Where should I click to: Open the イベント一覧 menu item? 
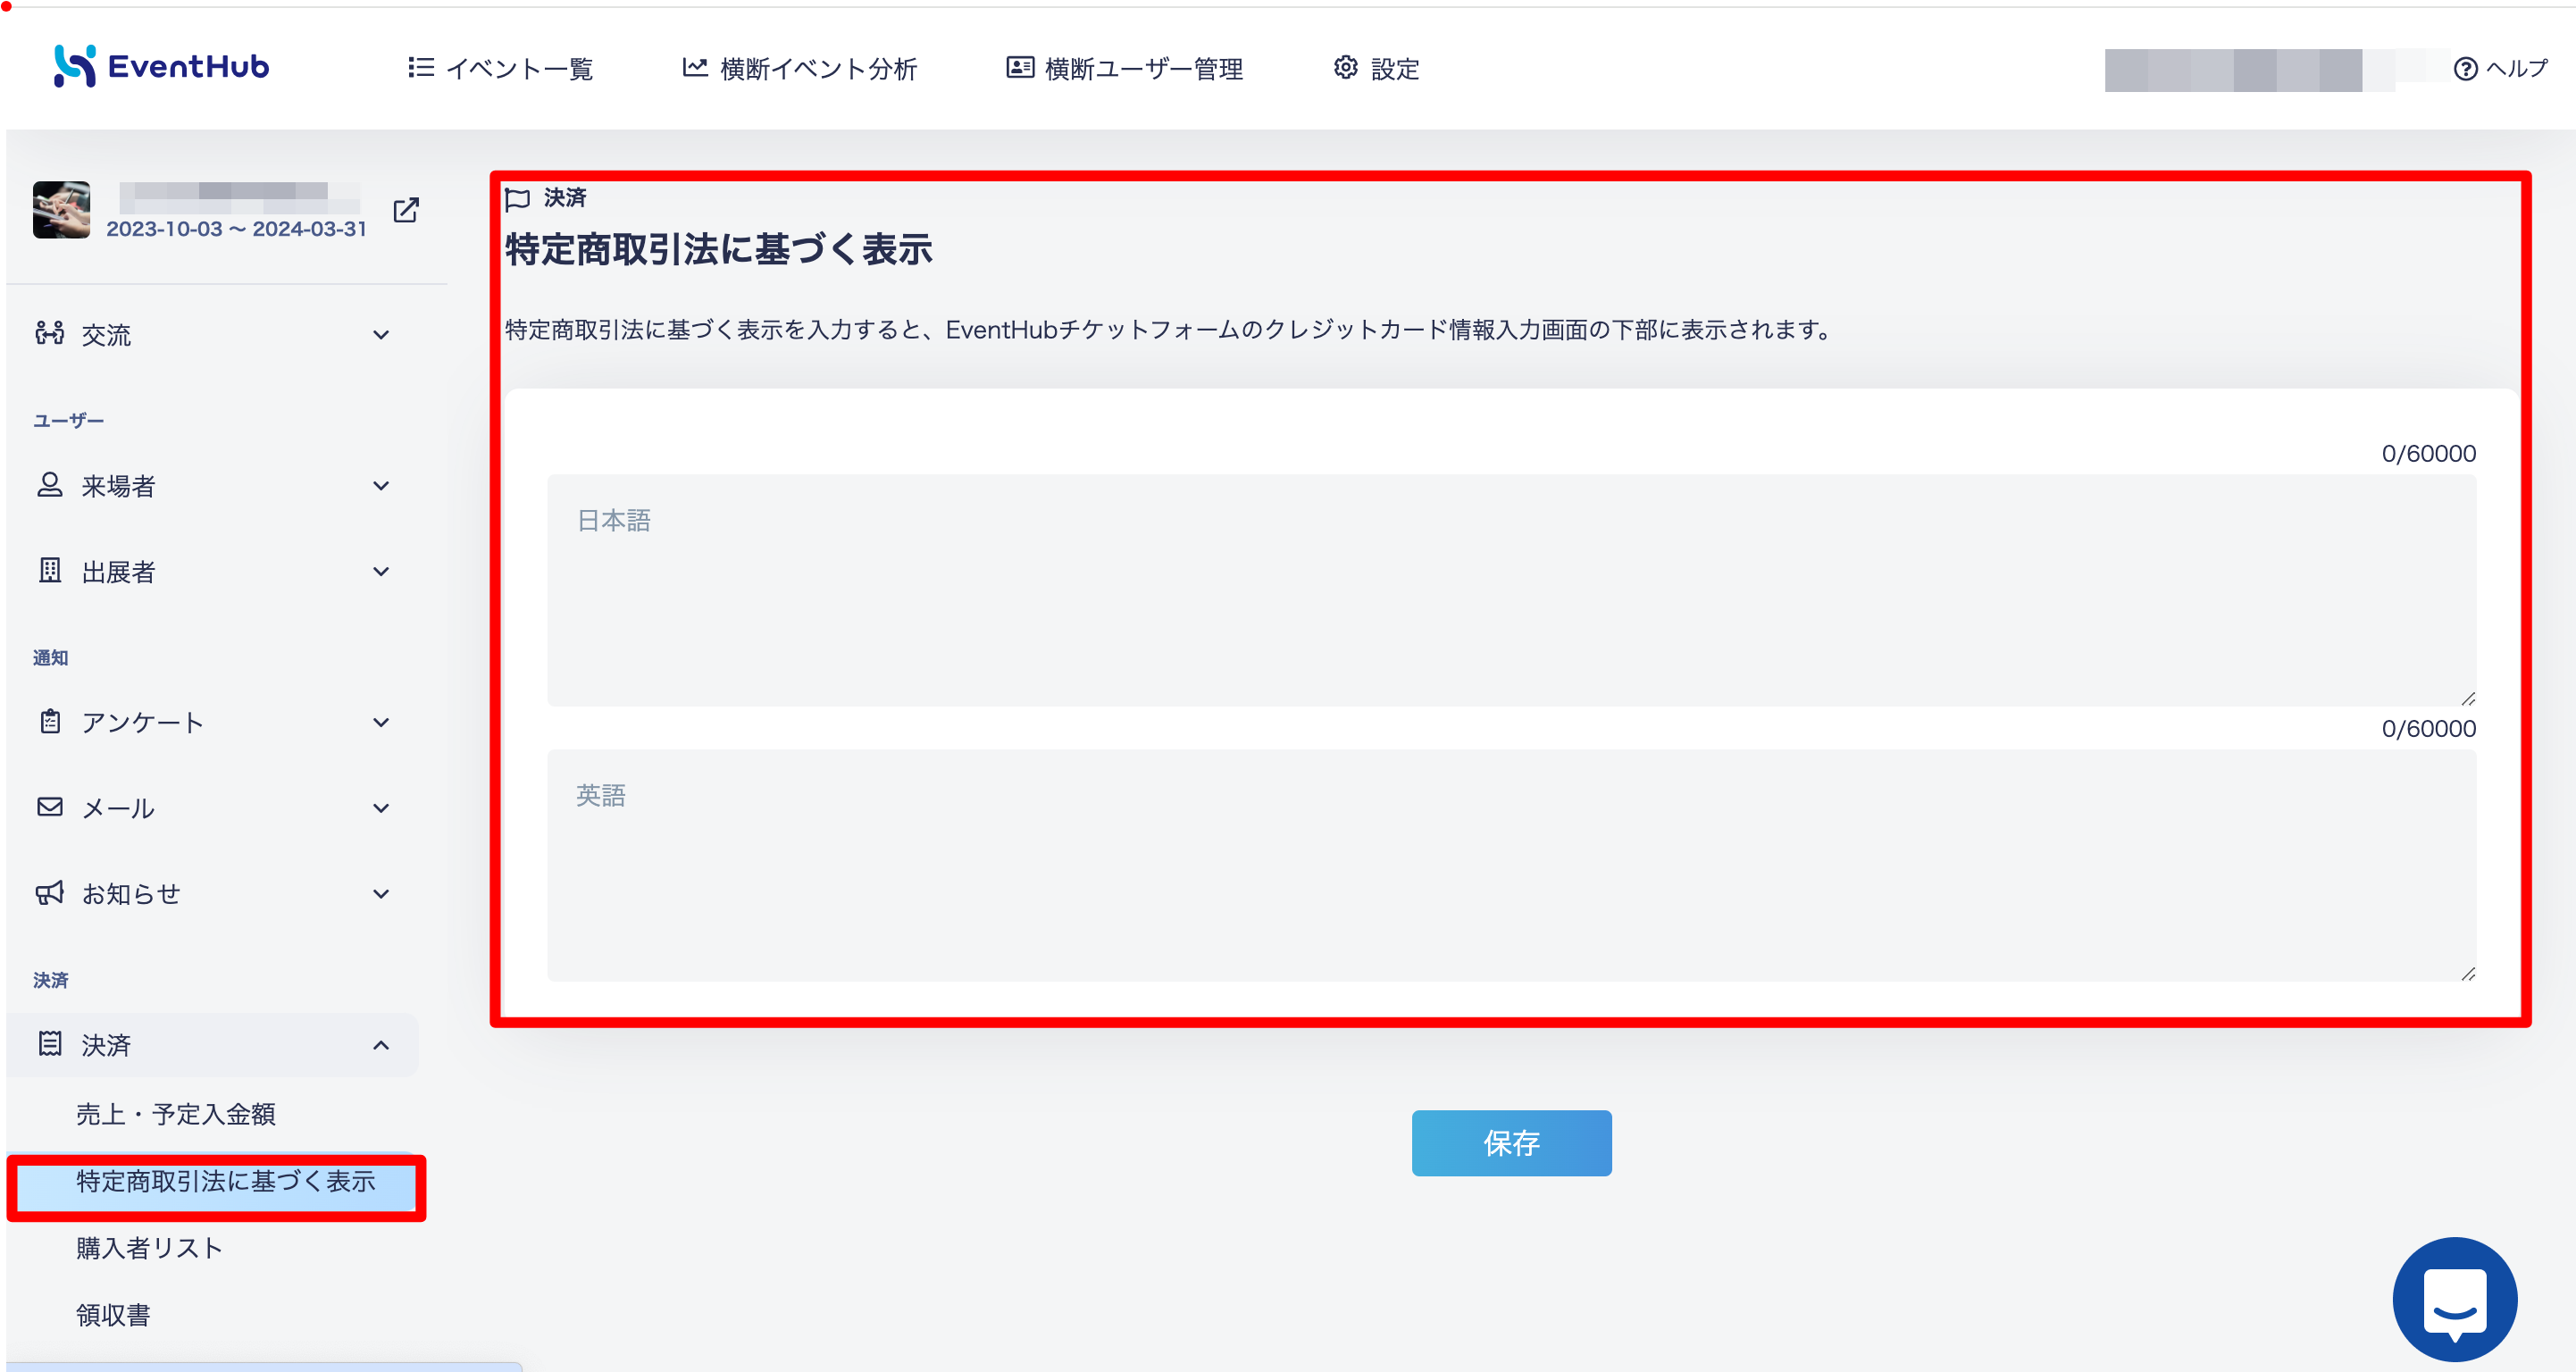point(500,68)
